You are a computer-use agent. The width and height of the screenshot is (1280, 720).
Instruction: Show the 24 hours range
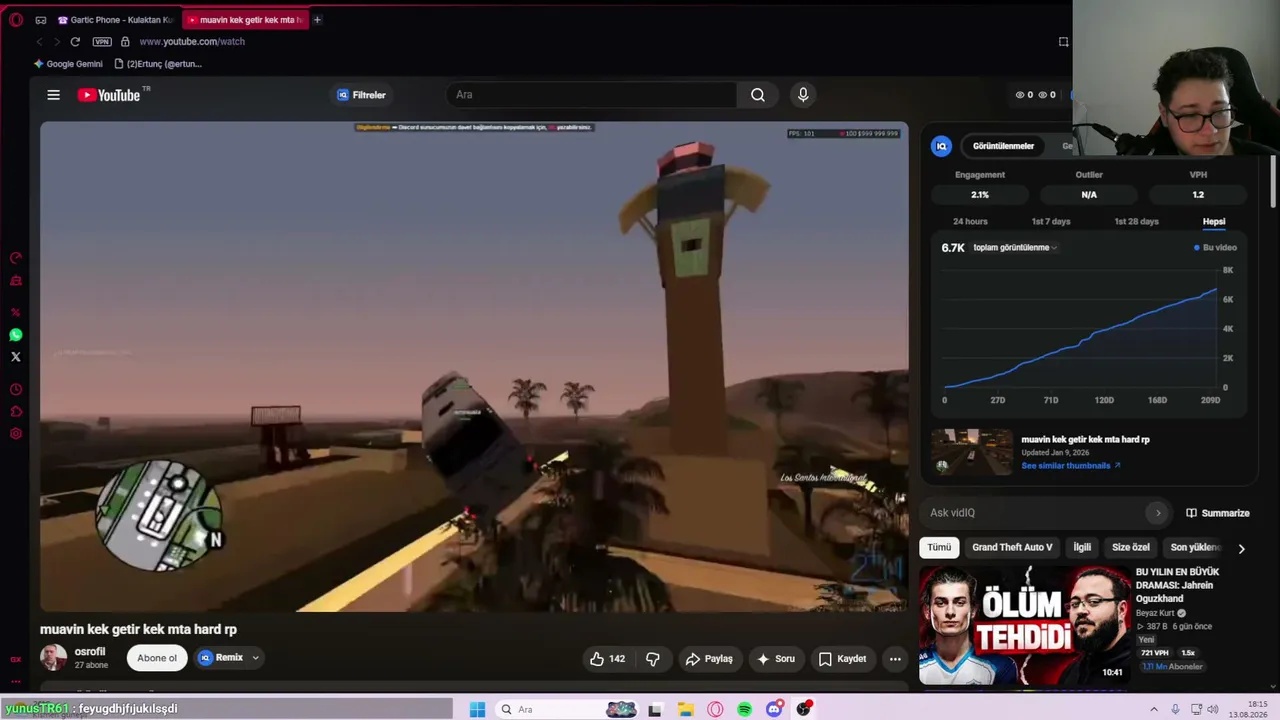click(x=970, y=221)
